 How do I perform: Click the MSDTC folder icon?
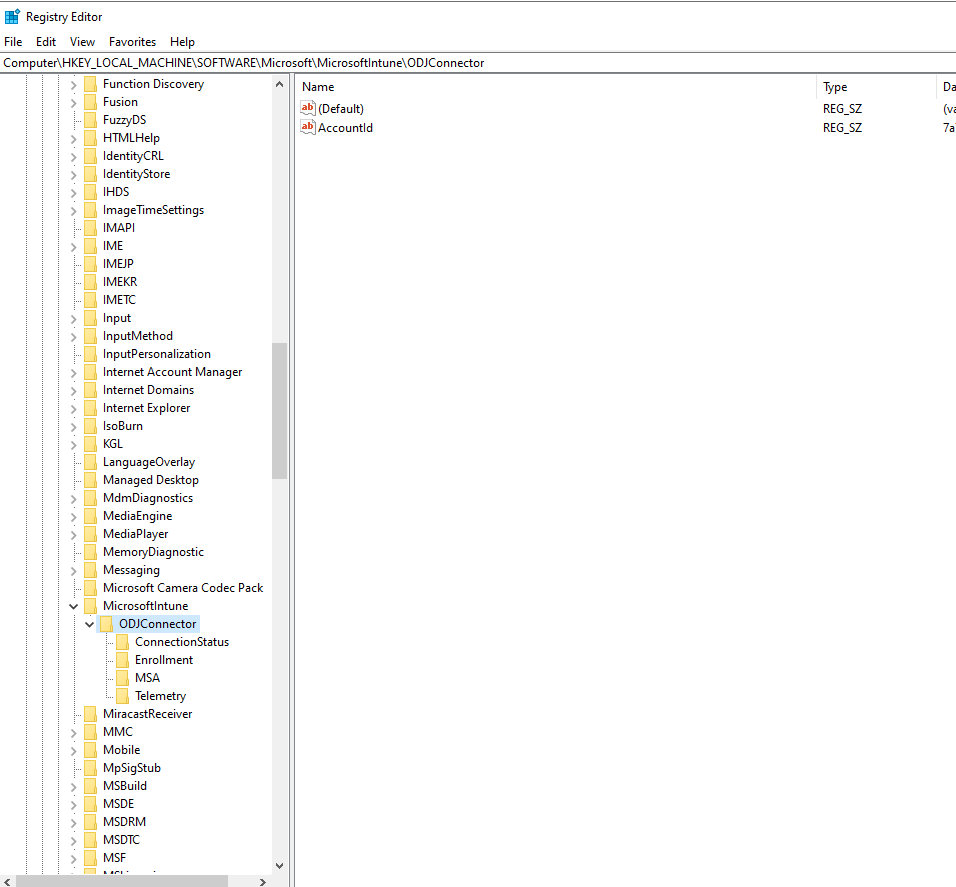click(x=90, y=839)
